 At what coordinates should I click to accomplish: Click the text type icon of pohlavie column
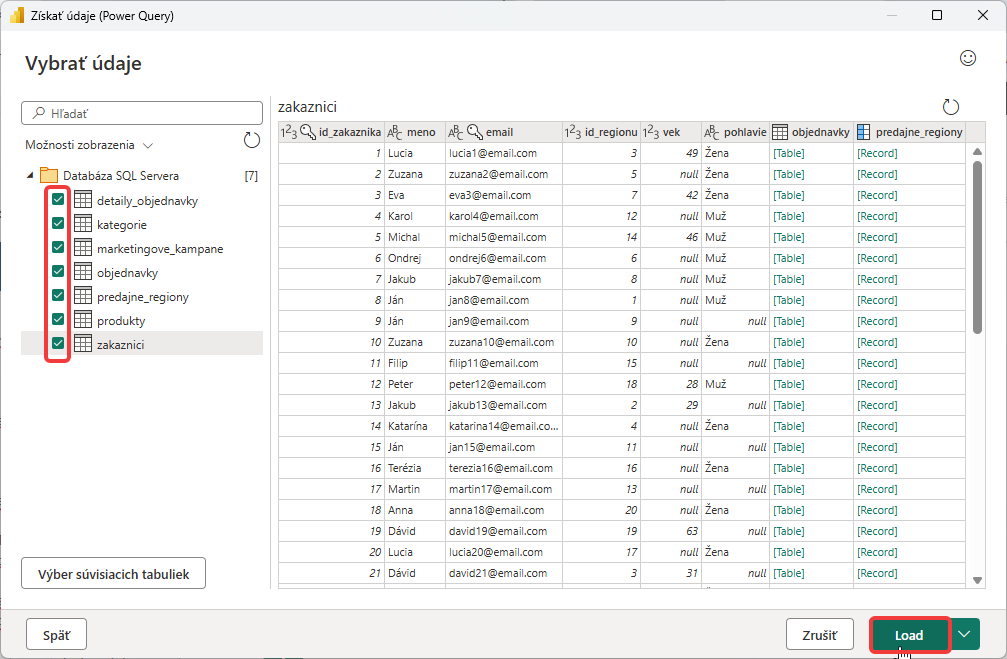tap(712, 132)
